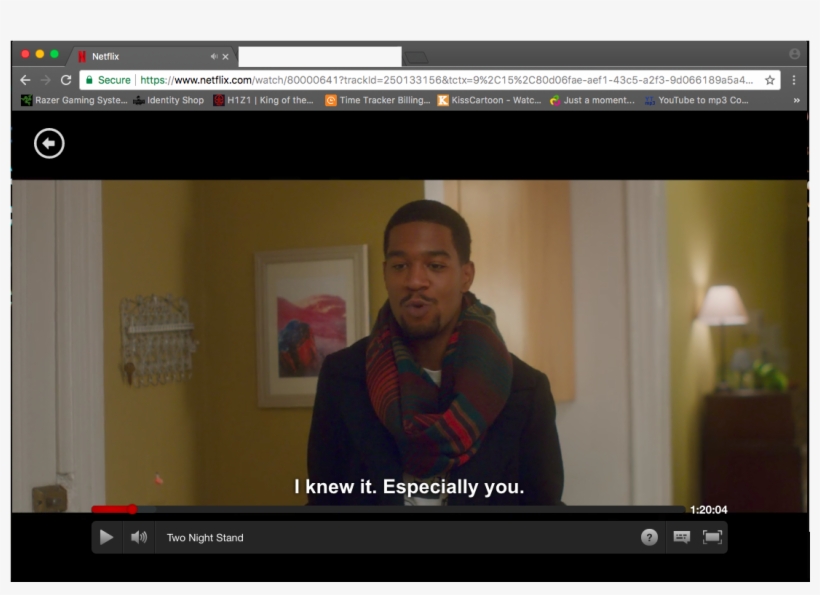This screenshot has width=820, height=595.
Task: Open YouTube to mp3 Co... bookmark
Action: [x=697, y=100]
